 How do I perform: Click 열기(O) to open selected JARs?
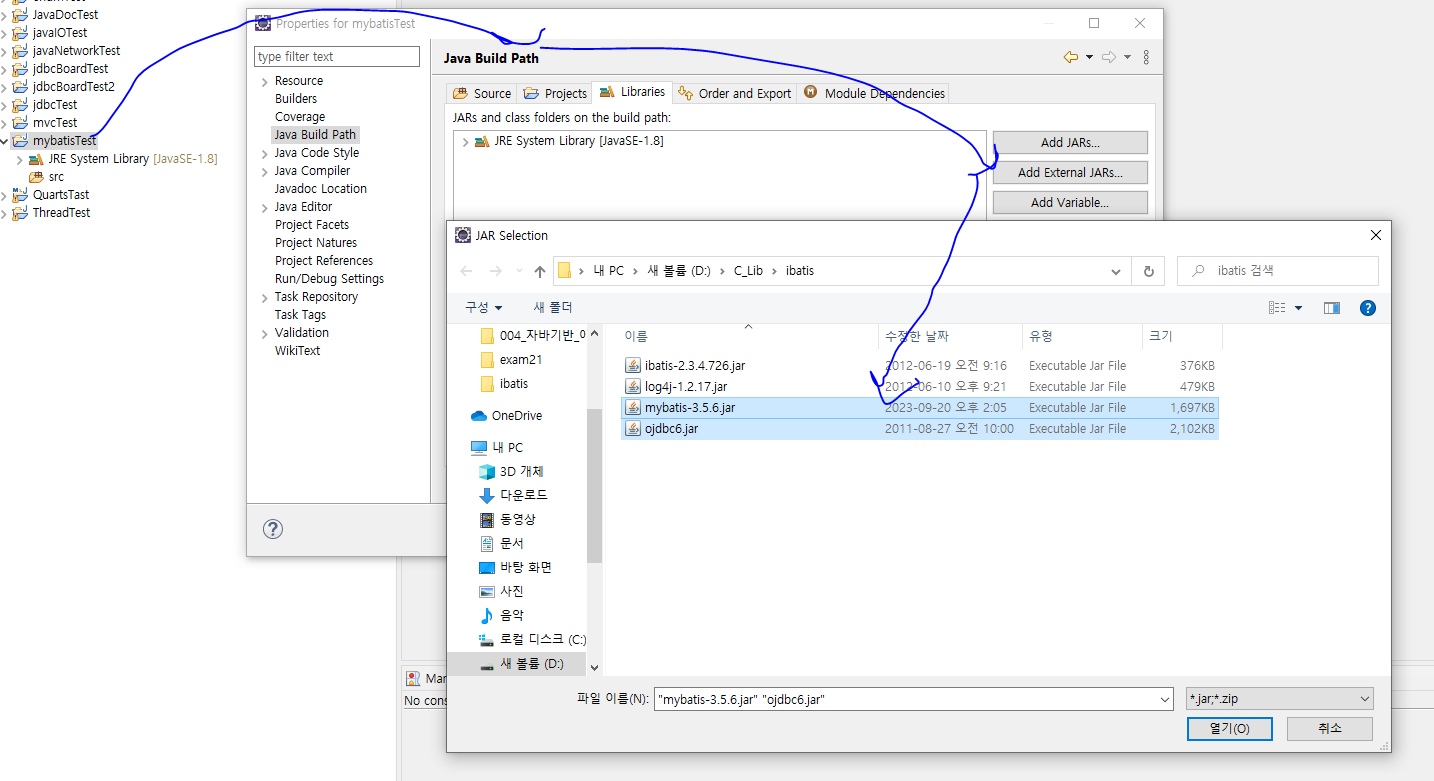point(1229,729)
